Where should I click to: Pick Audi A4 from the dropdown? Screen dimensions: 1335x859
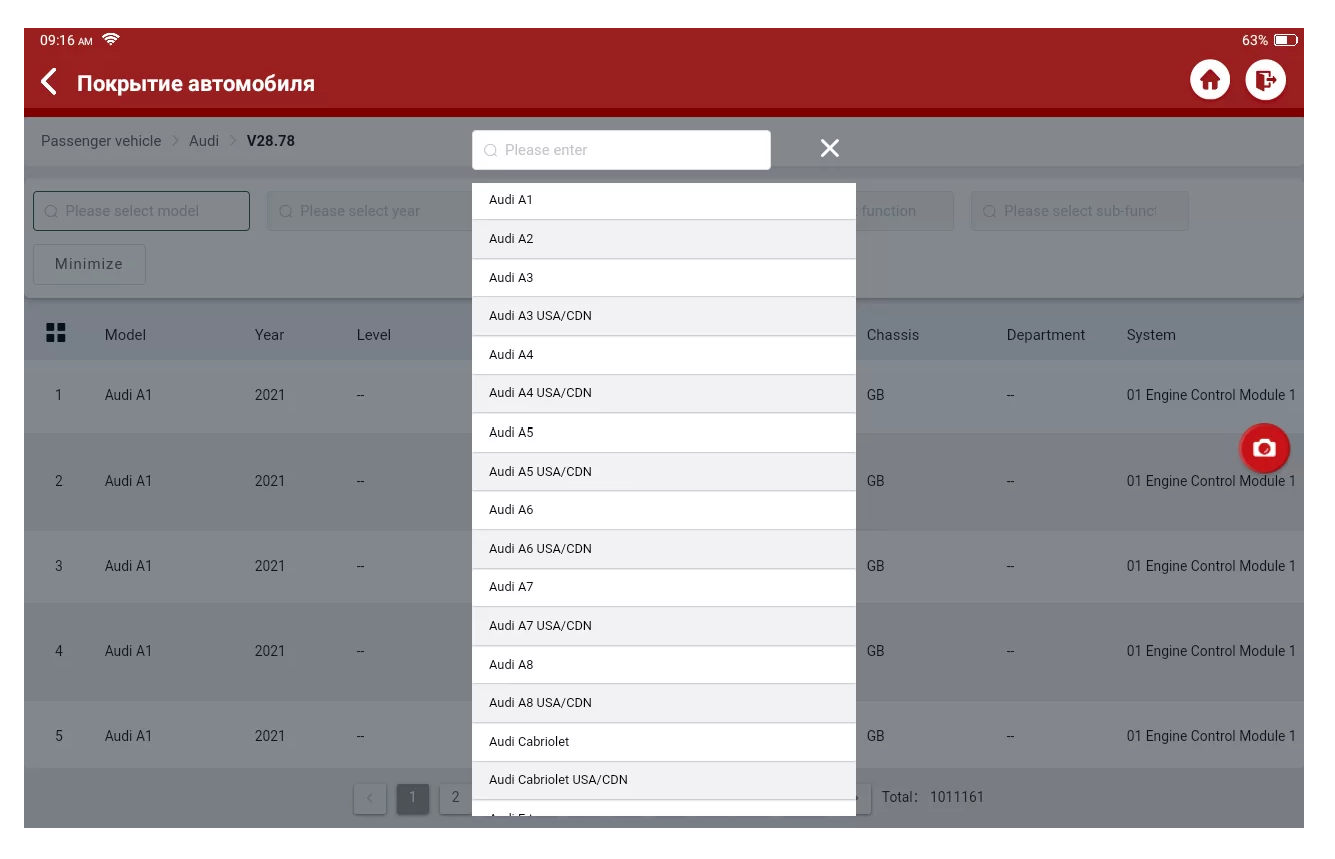click(x=664, y=355)
